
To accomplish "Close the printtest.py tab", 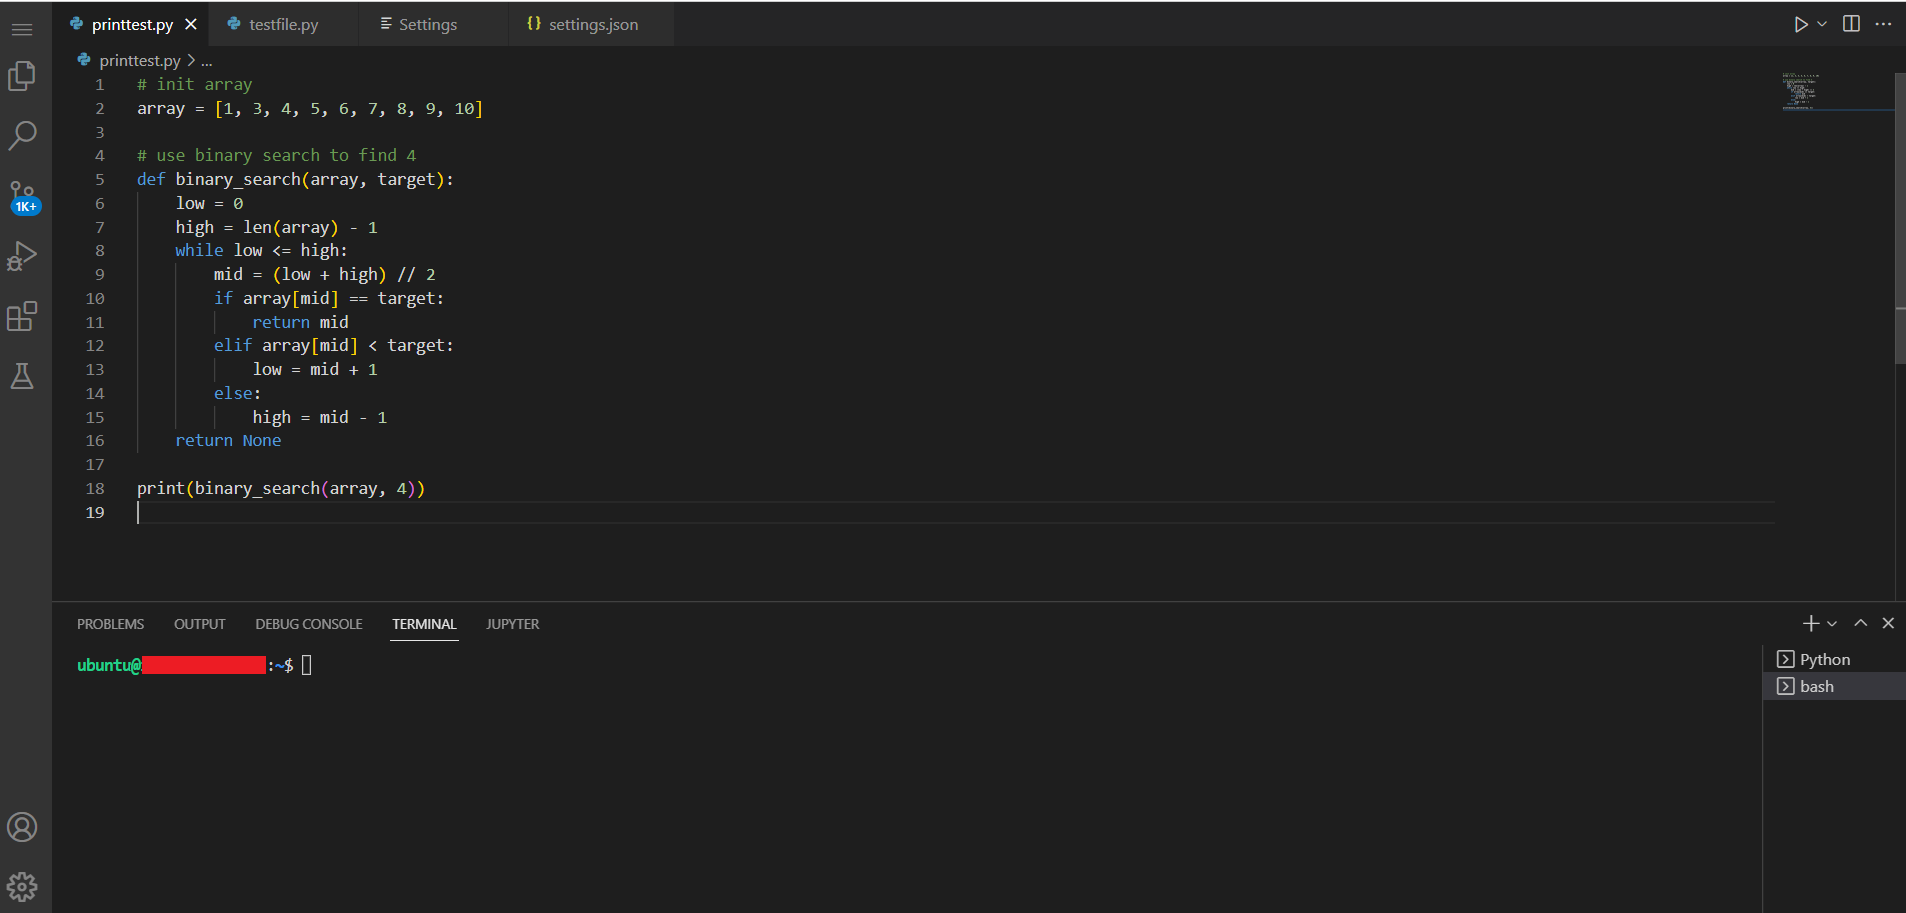I will point(191,24).
